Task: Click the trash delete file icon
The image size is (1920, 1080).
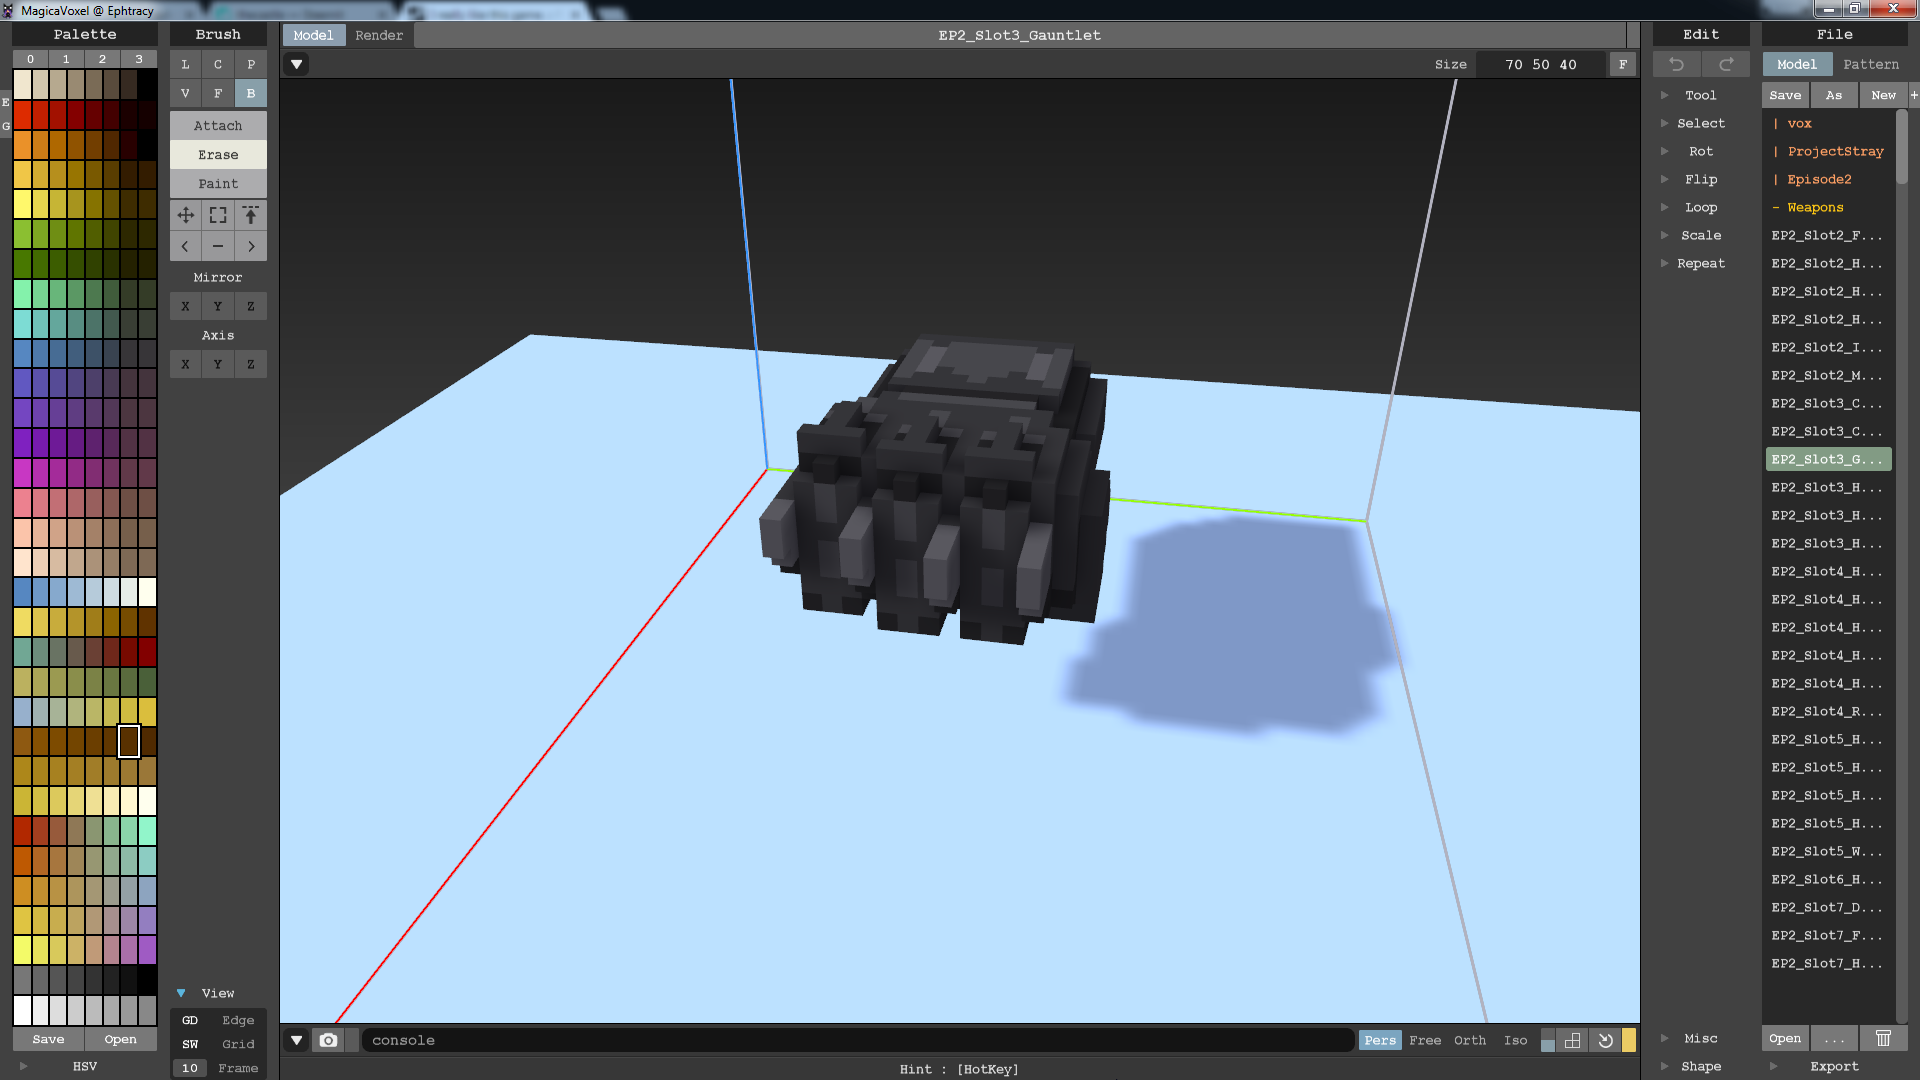Action: point(1883,1038)
